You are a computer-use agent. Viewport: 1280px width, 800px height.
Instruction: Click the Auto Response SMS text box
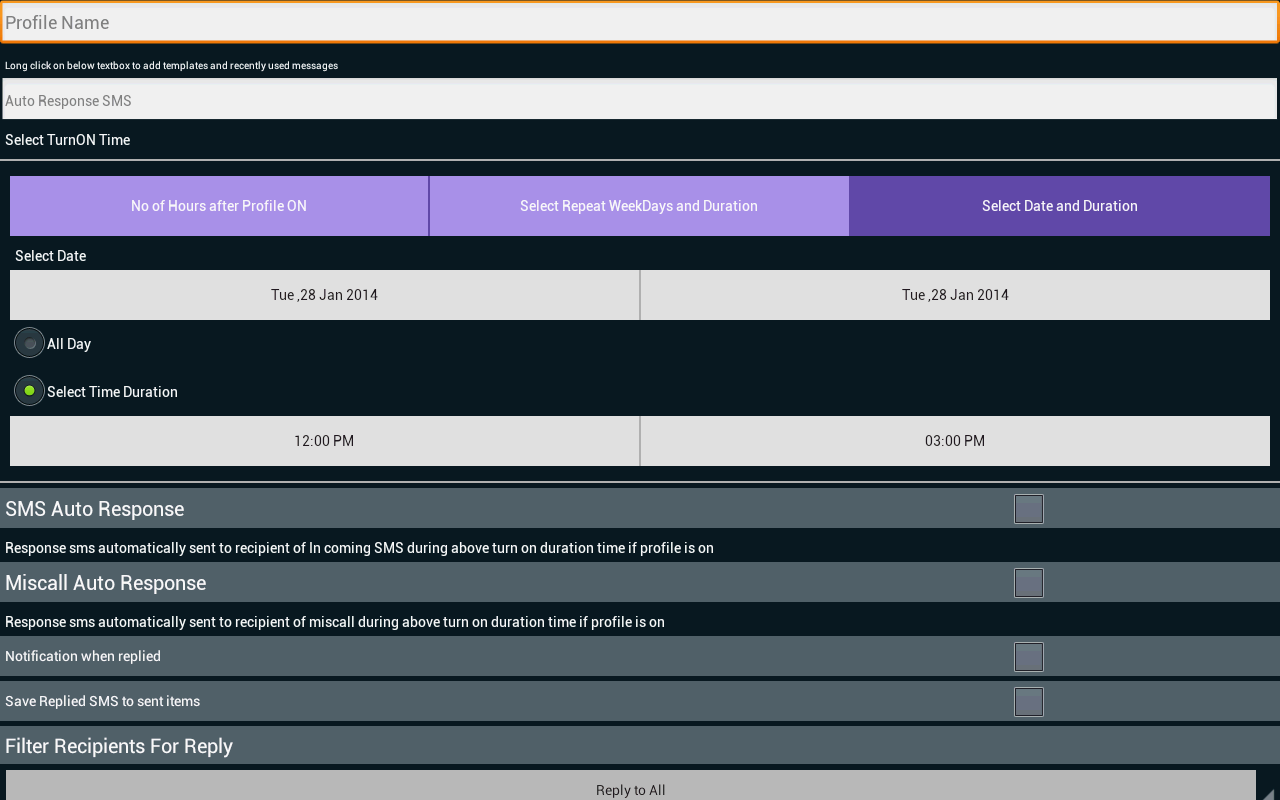tap(640, 99)
